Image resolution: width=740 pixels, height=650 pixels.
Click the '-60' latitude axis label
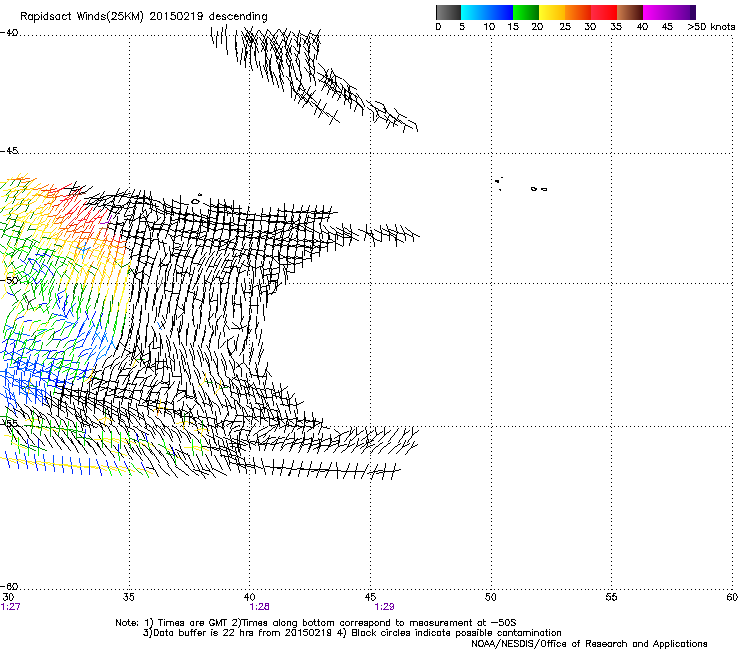point(9,586)
